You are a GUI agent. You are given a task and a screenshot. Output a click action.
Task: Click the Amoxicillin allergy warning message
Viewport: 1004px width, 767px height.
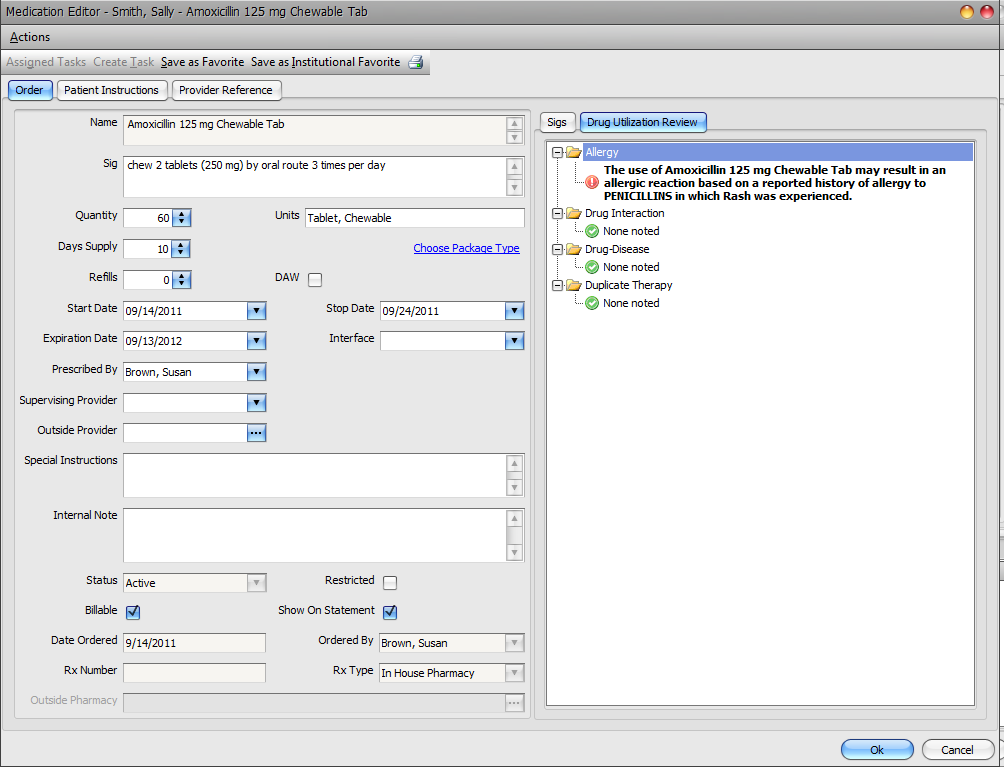pos(774,183)
